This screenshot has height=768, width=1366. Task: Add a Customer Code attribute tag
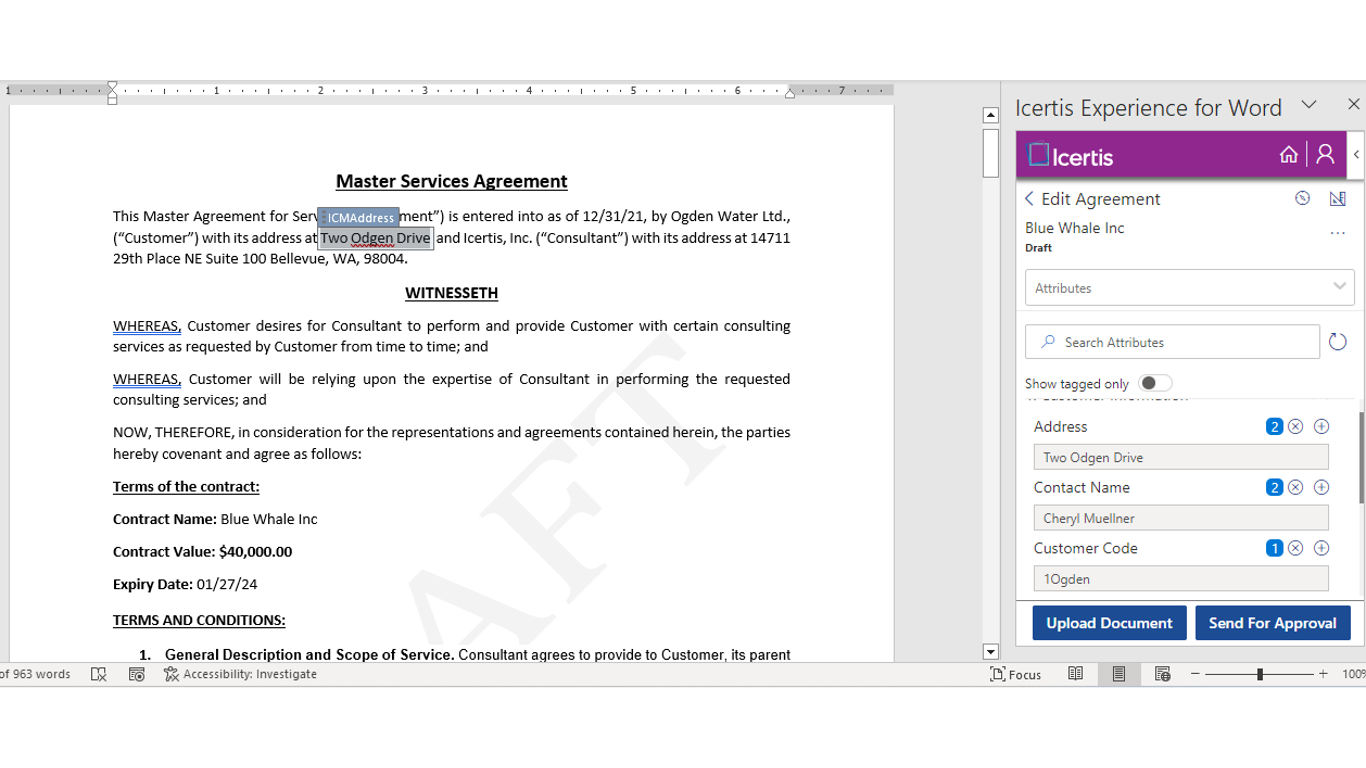tap(1321, 548)
